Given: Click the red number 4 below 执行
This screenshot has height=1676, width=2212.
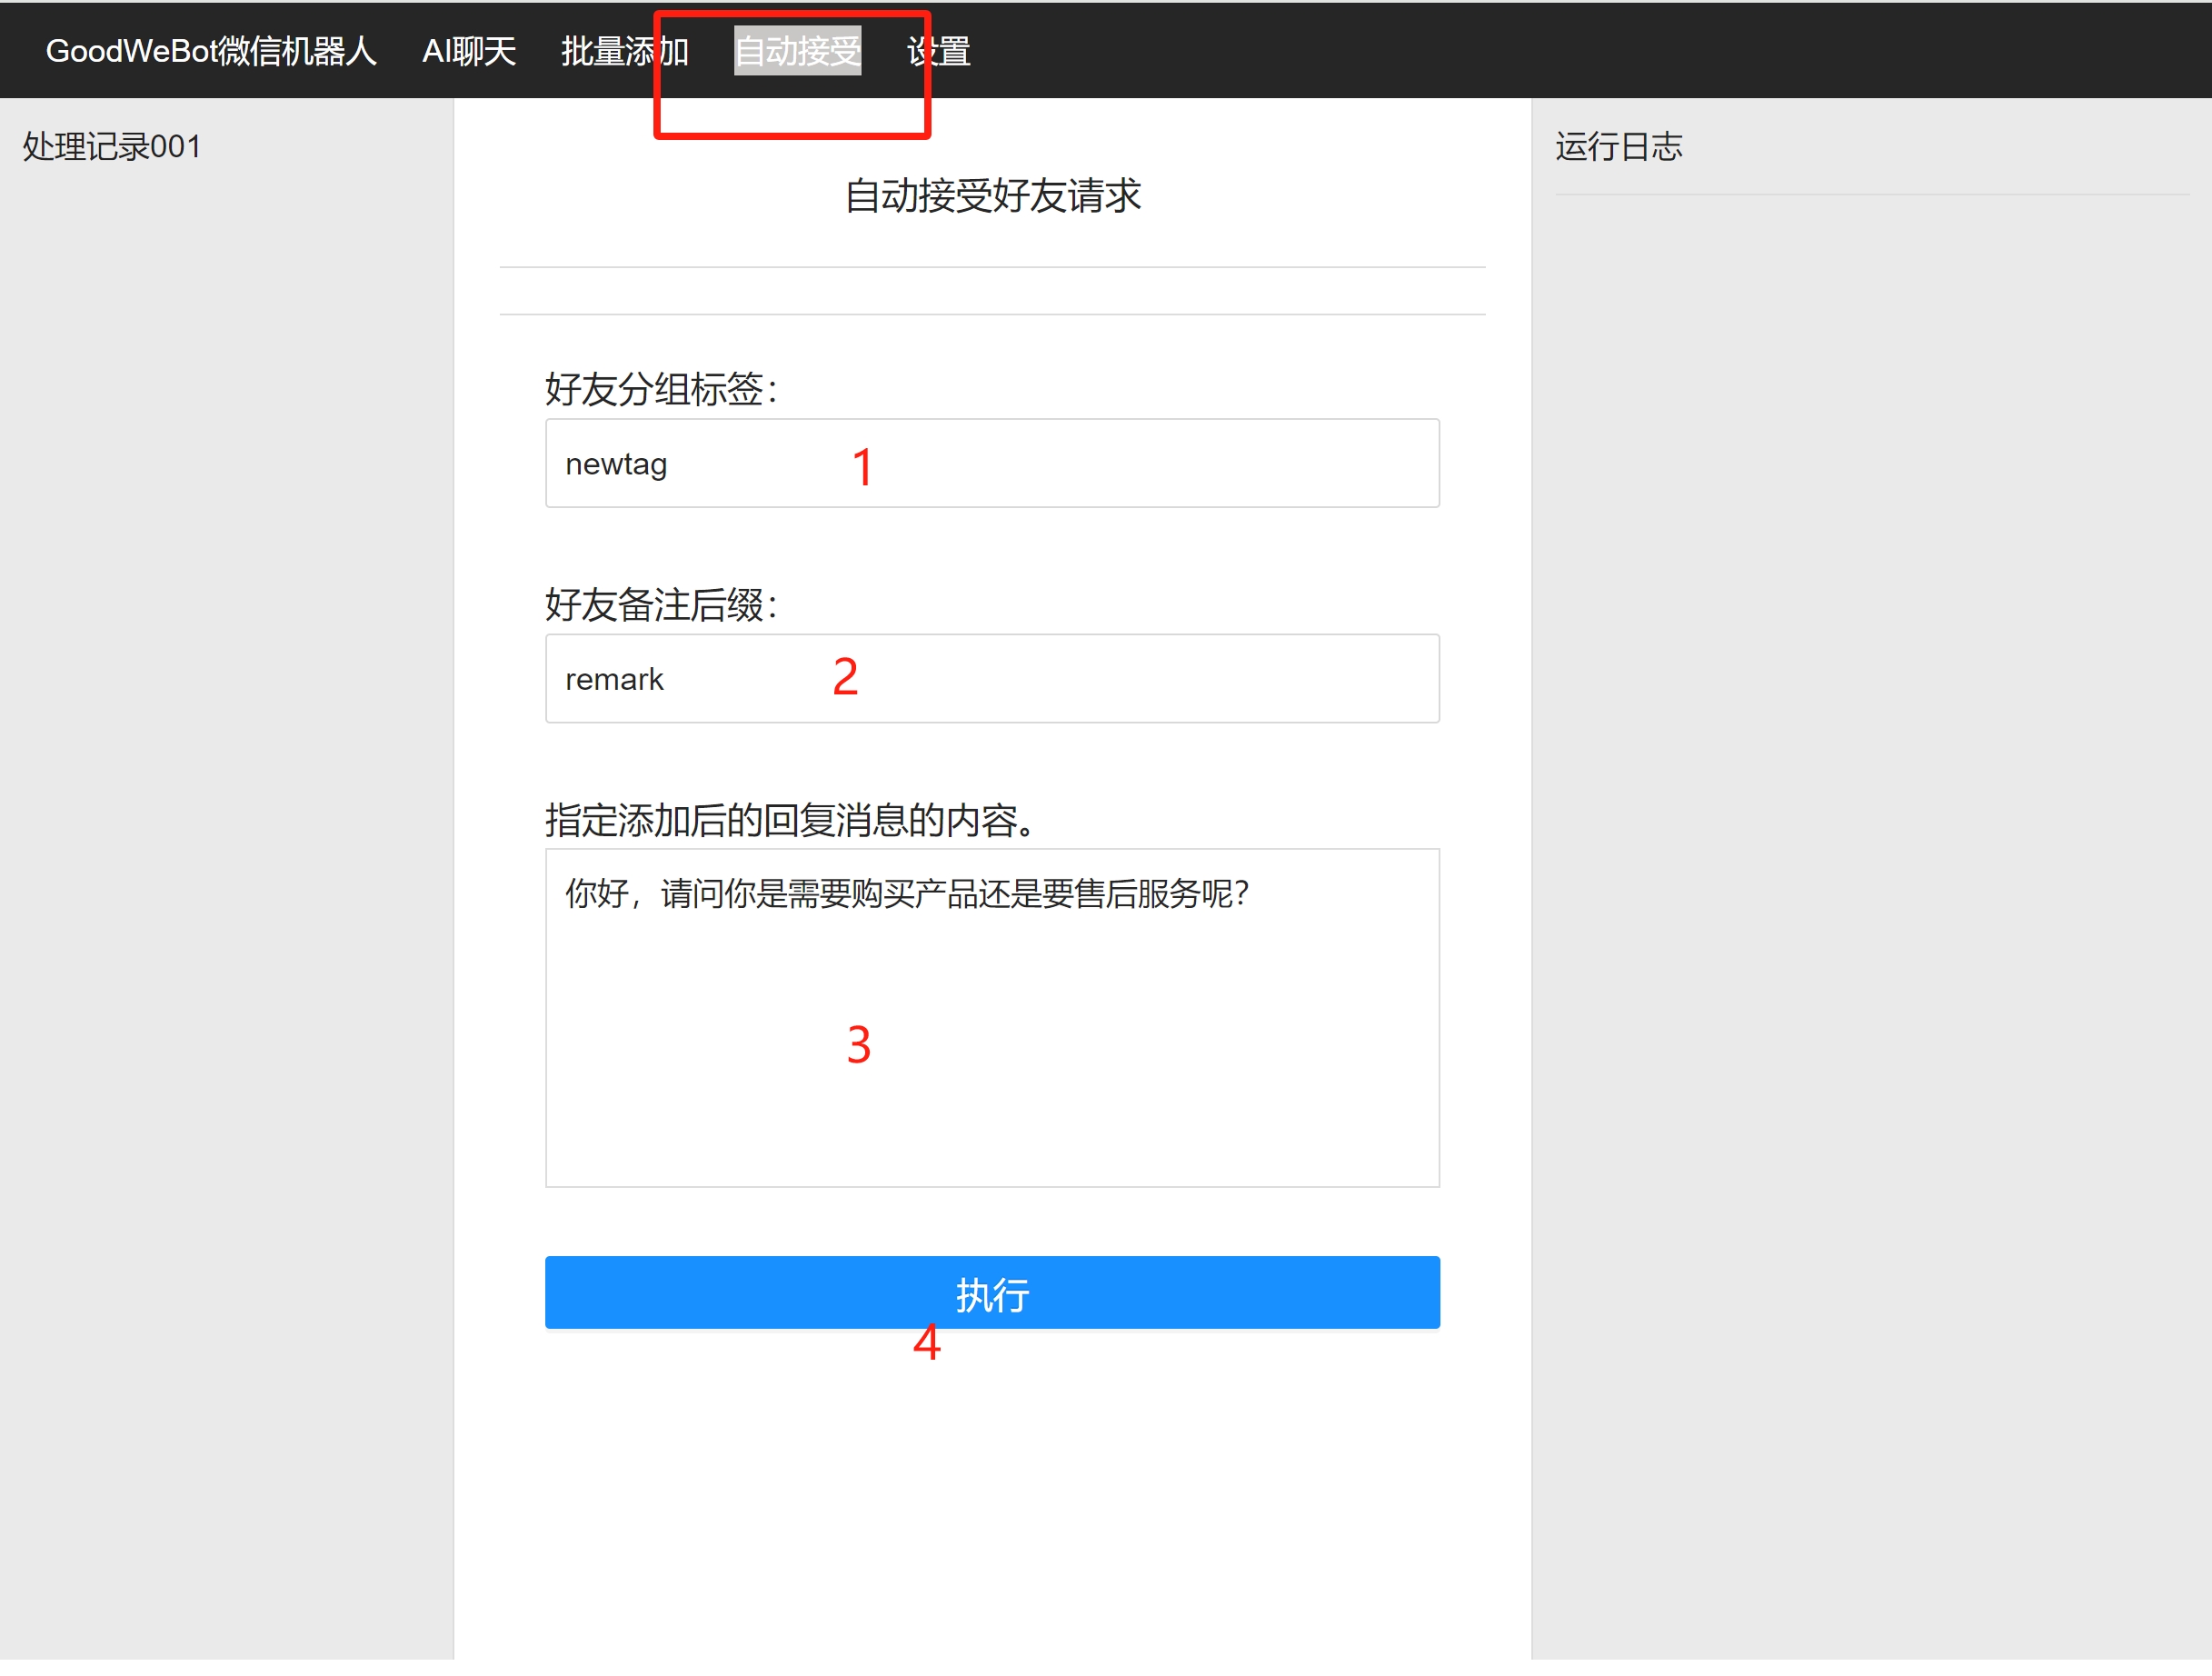Looking at the screenshot, I should tap(926, 1342).
